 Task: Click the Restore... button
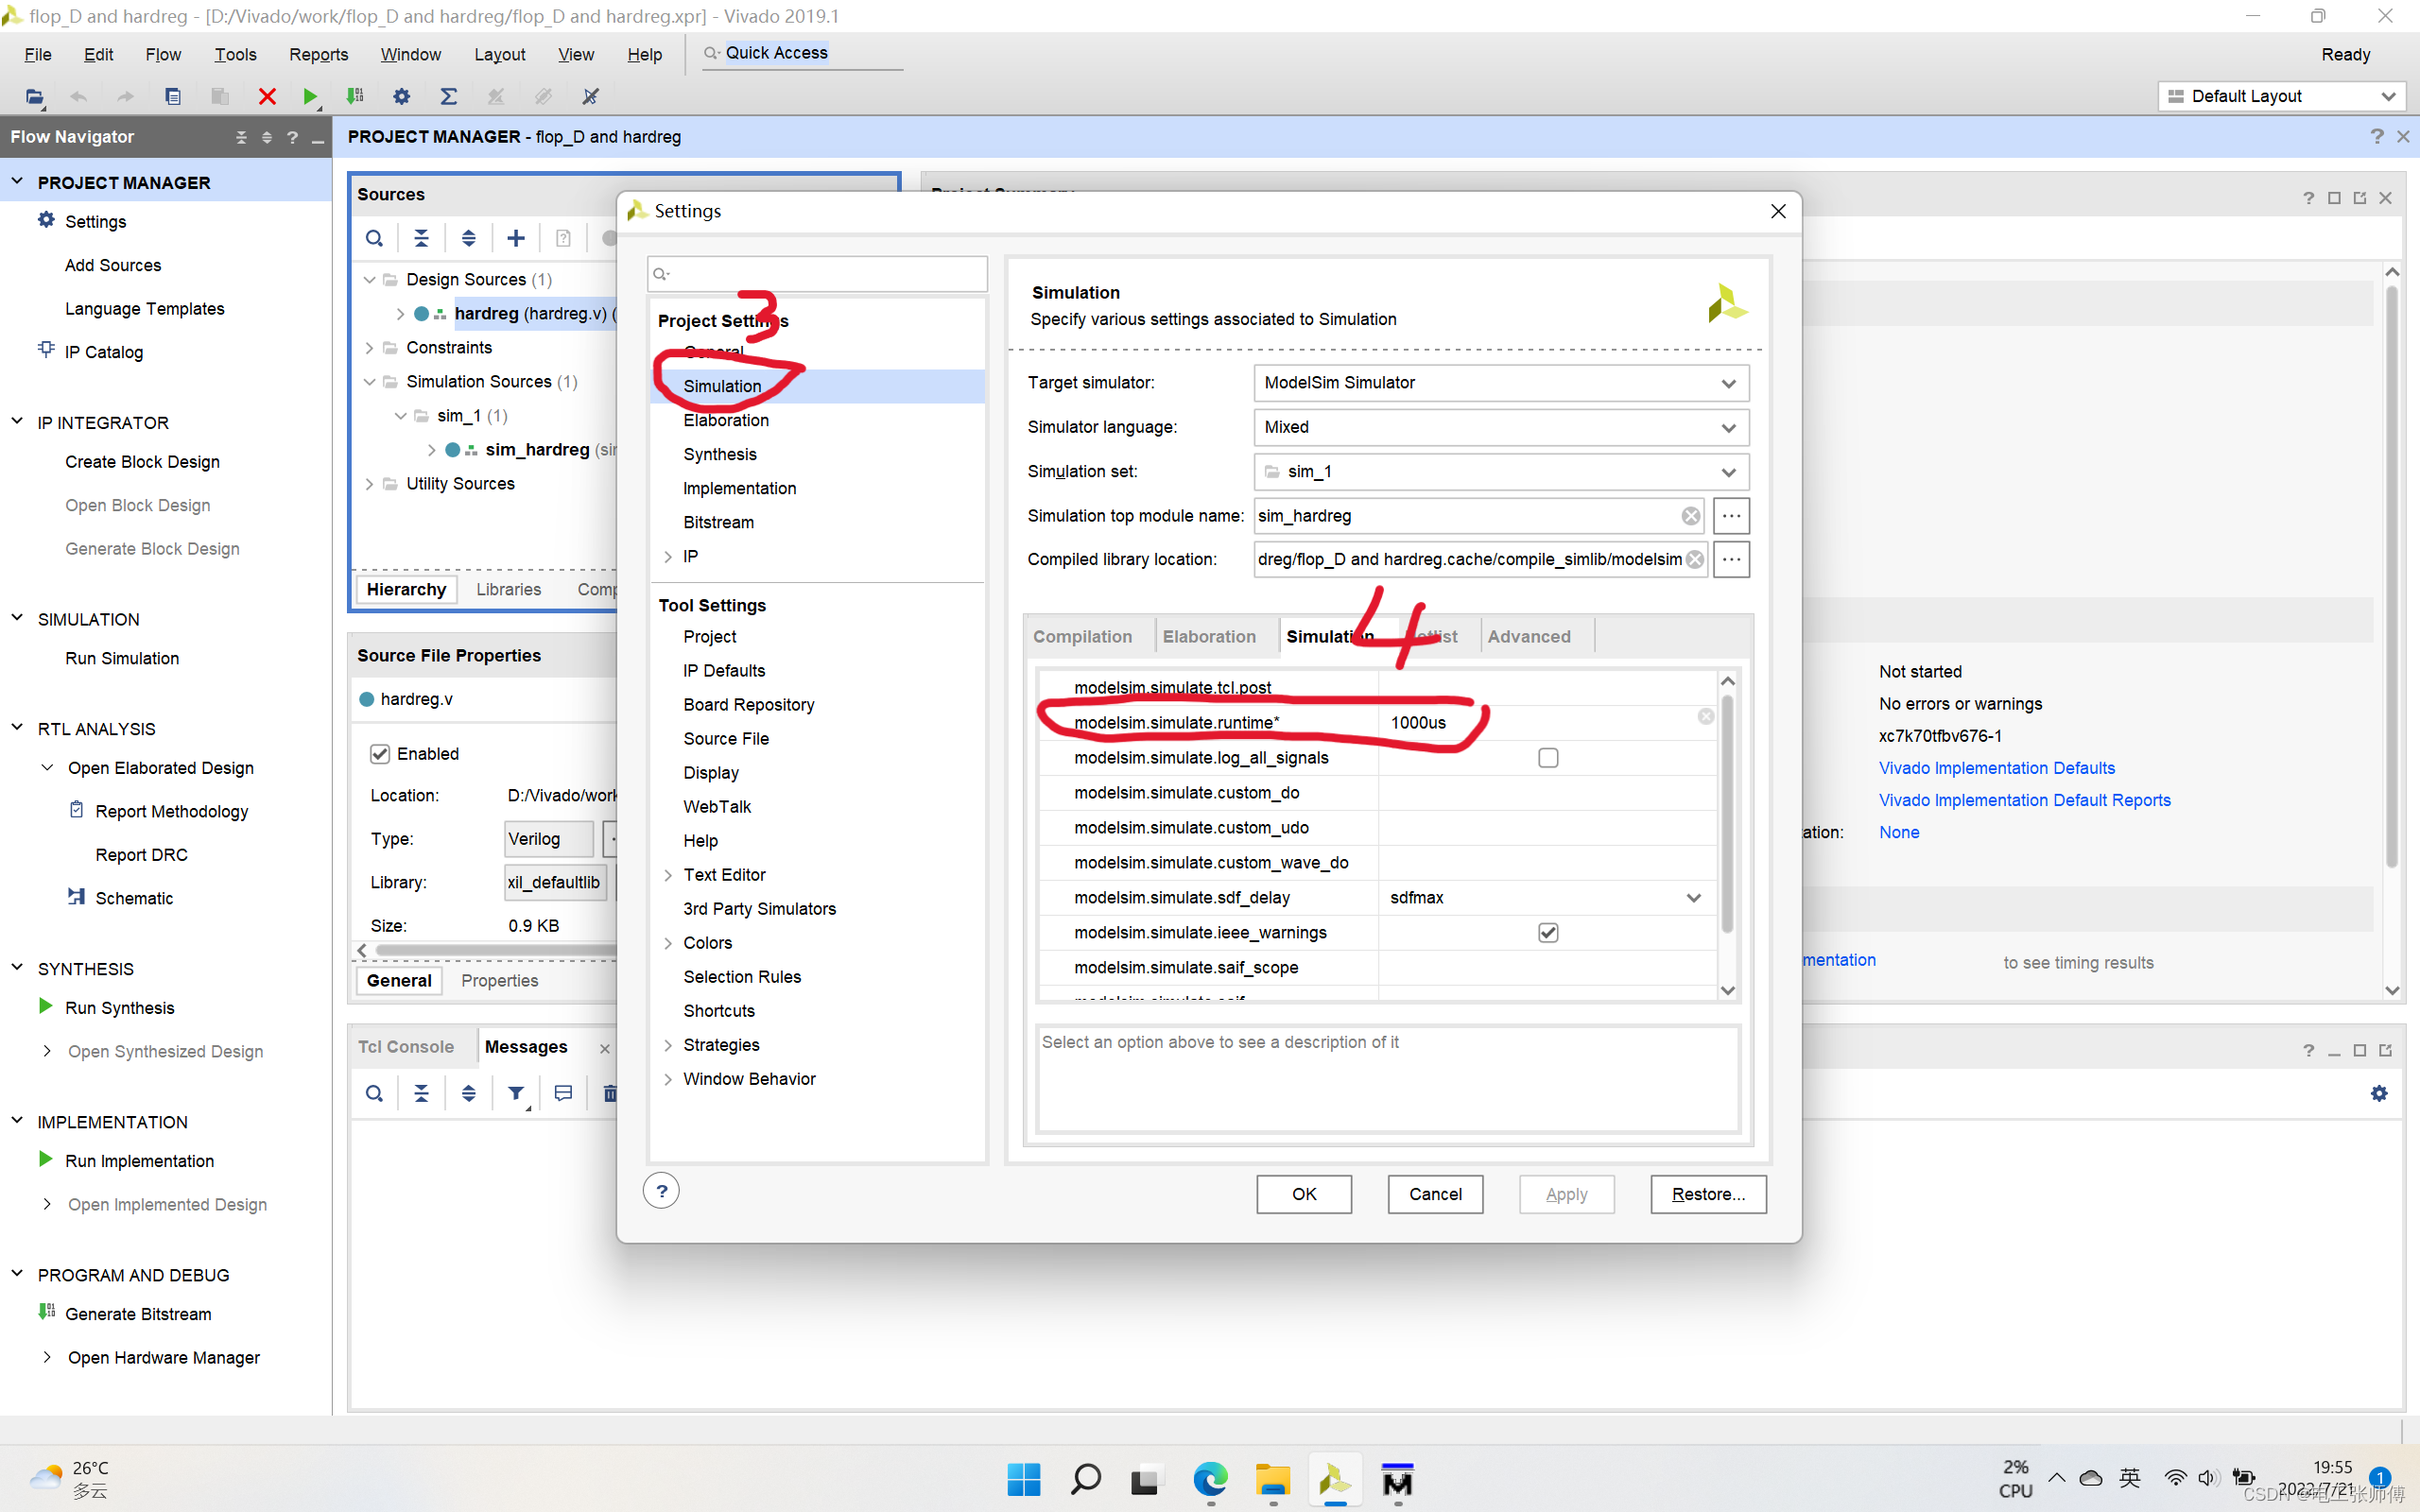pos(1707,1194)
